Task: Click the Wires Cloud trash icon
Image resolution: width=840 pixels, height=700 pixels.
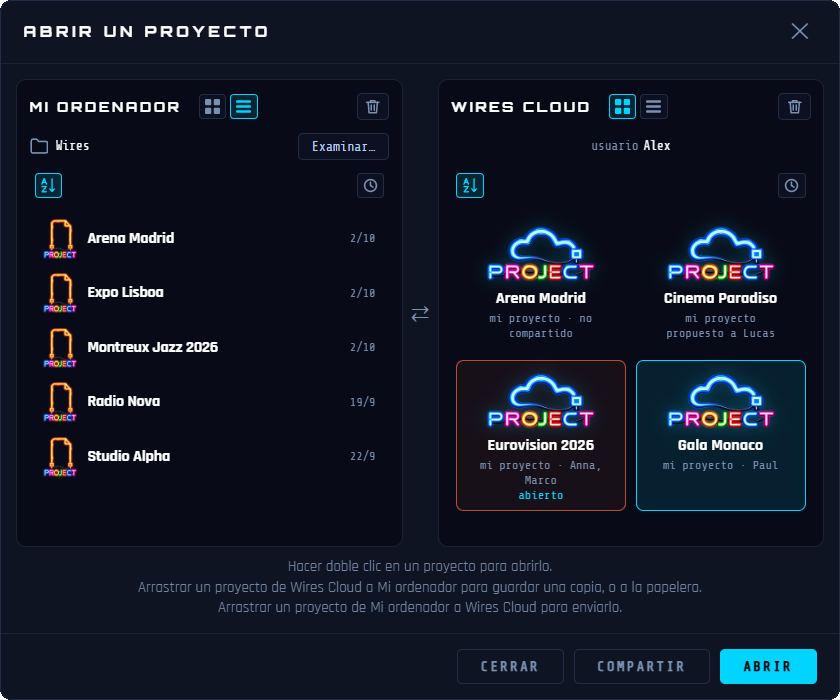Action: pyautogui.click(x=794, y=107)
